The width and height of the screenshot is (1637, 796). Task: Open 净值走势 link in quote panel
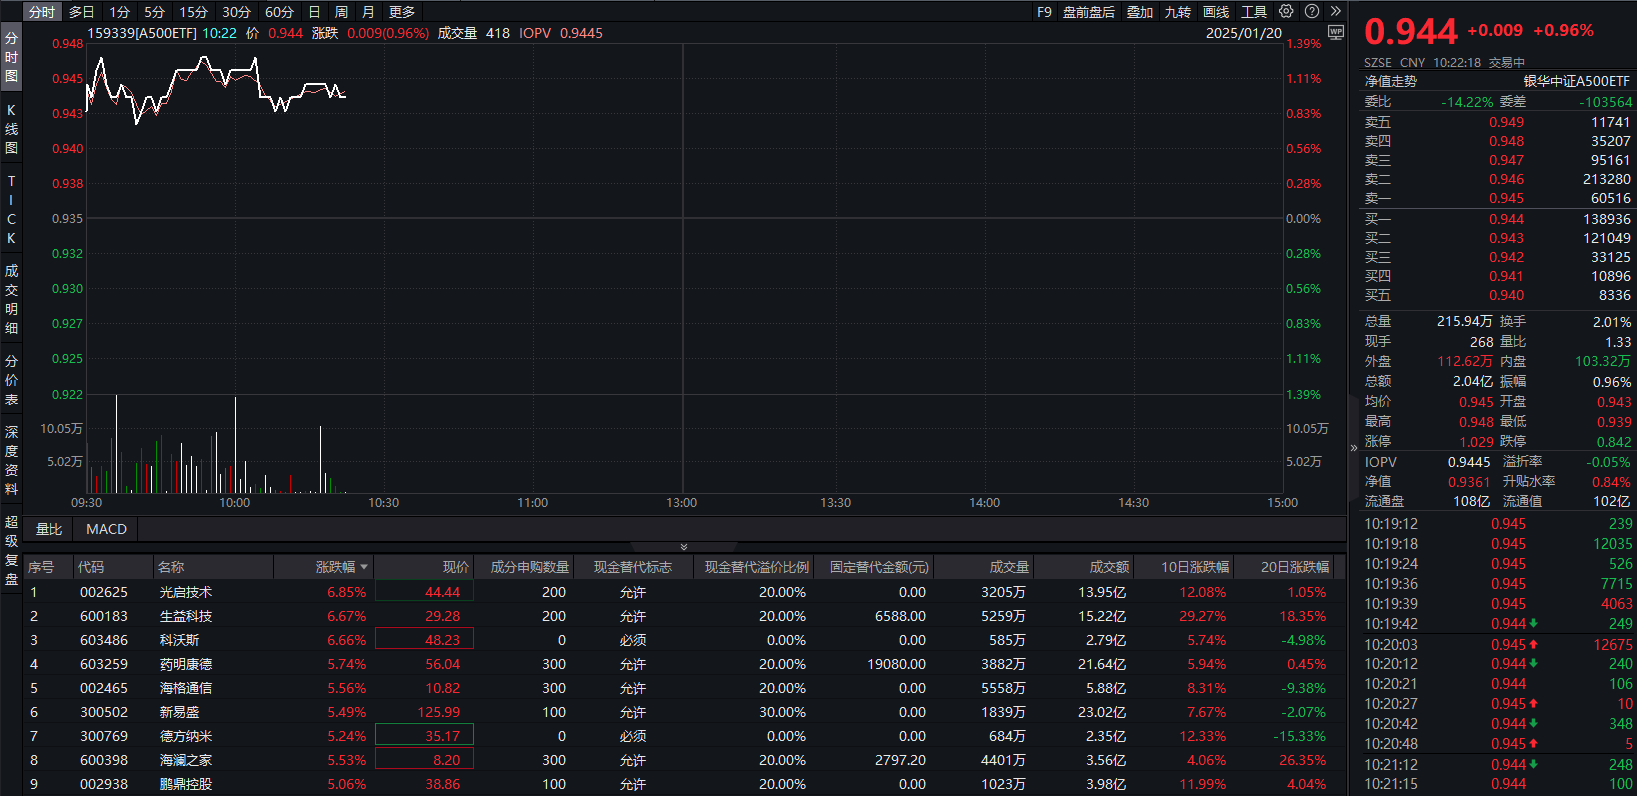pos(1391,81)
